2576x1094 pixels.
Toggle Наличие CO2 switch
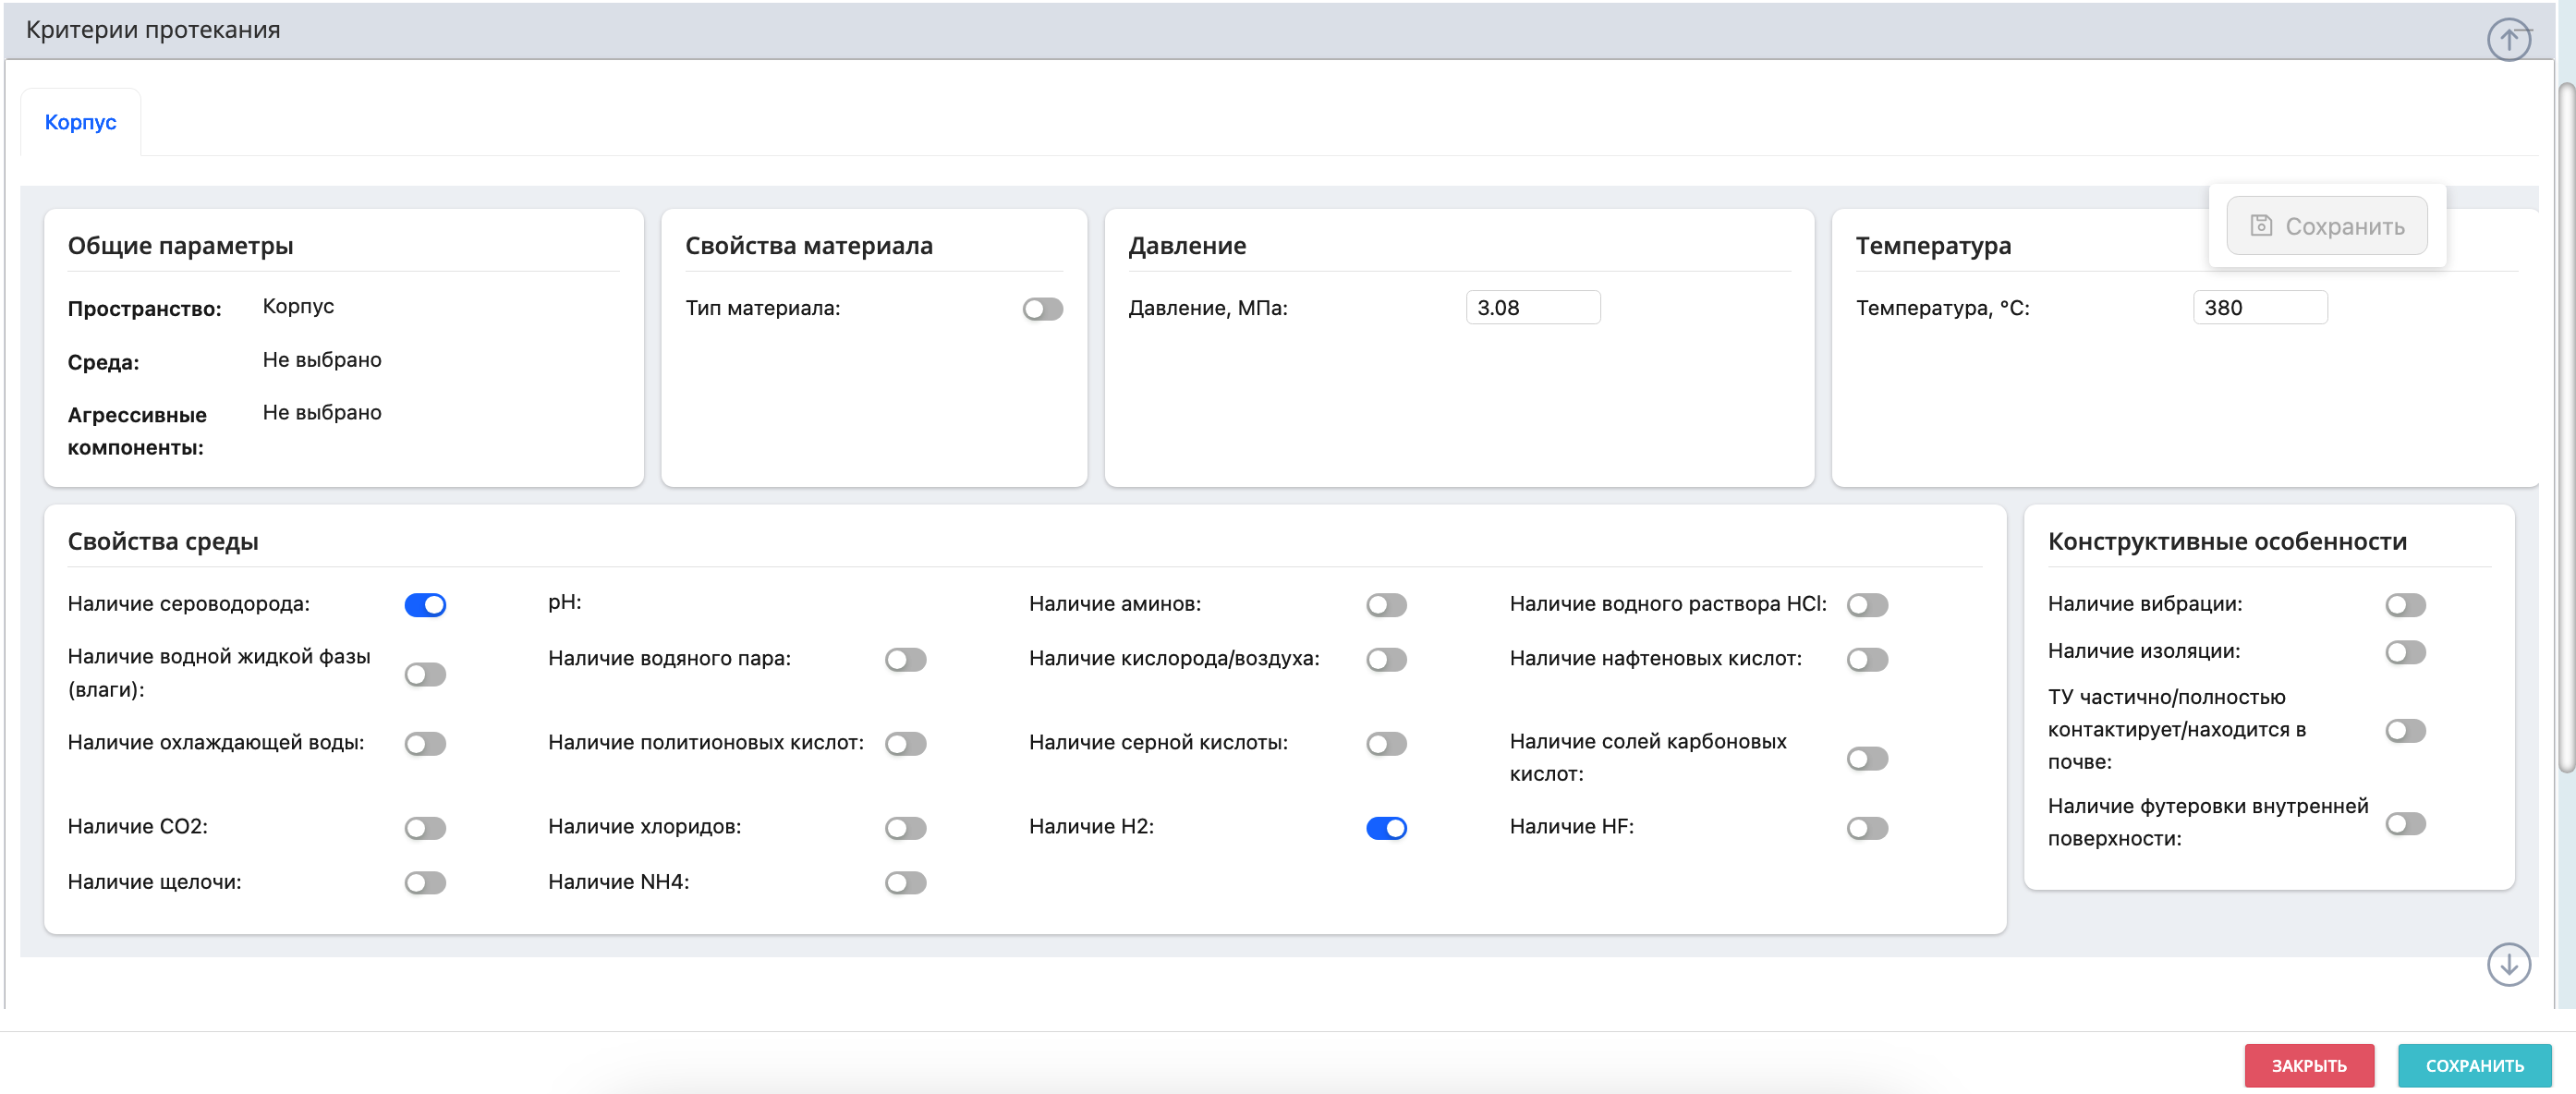[425, 828]
